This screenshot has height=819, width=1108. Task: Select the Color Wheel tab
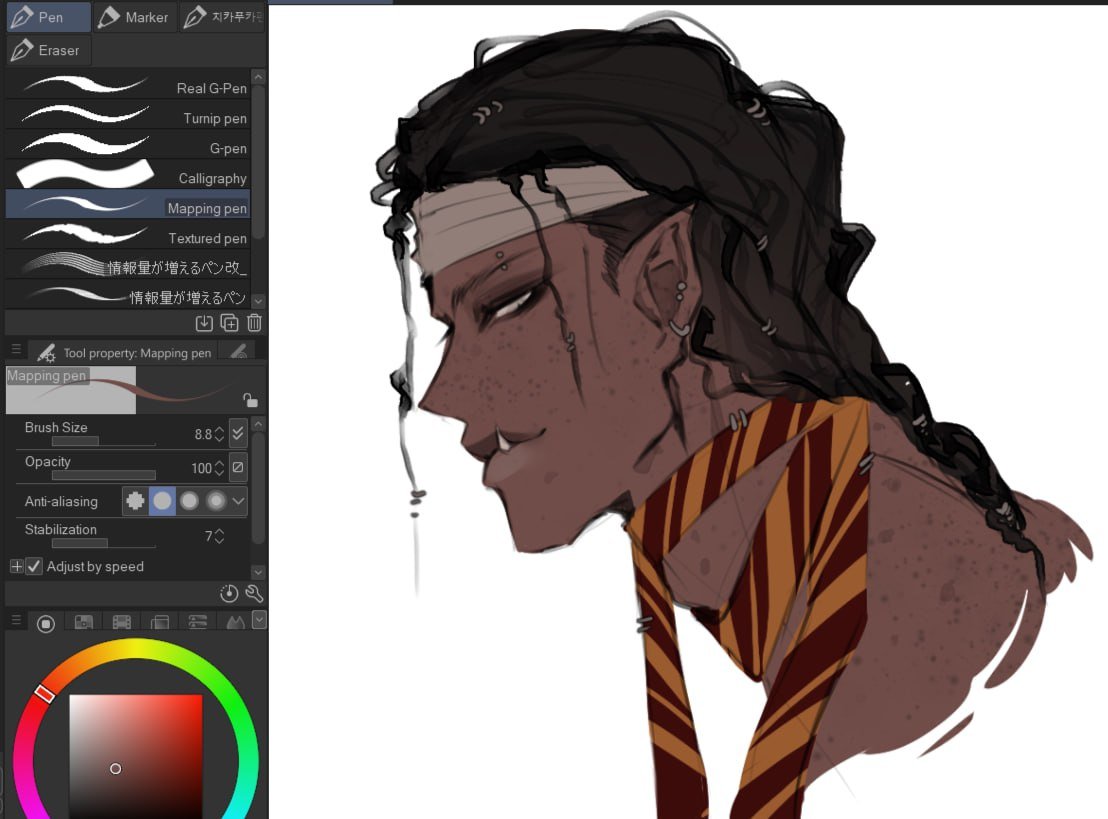46,623
